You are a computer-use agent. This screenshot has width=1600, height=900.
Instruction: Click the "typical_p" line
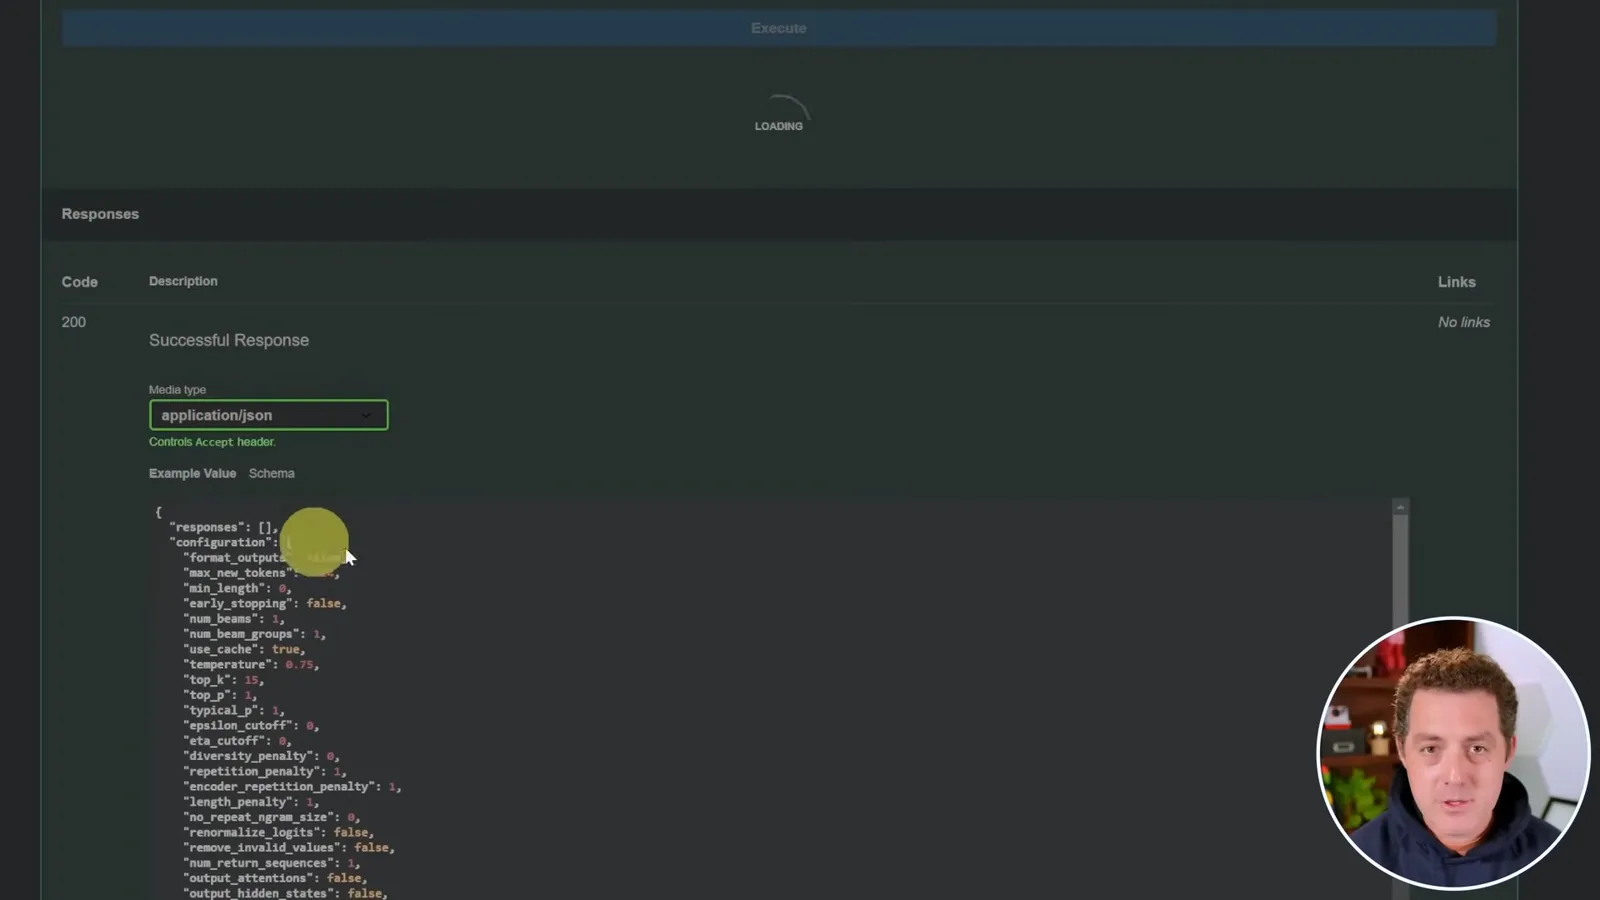234,710
